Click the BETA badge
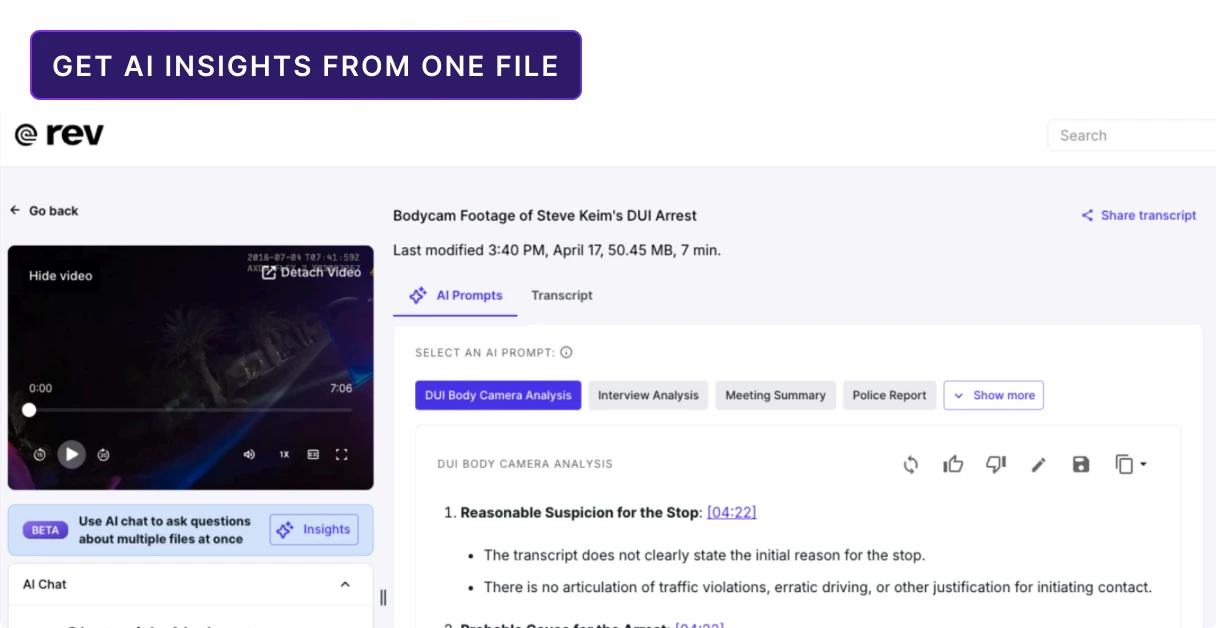1216x628 pixels. click(45, 530)
